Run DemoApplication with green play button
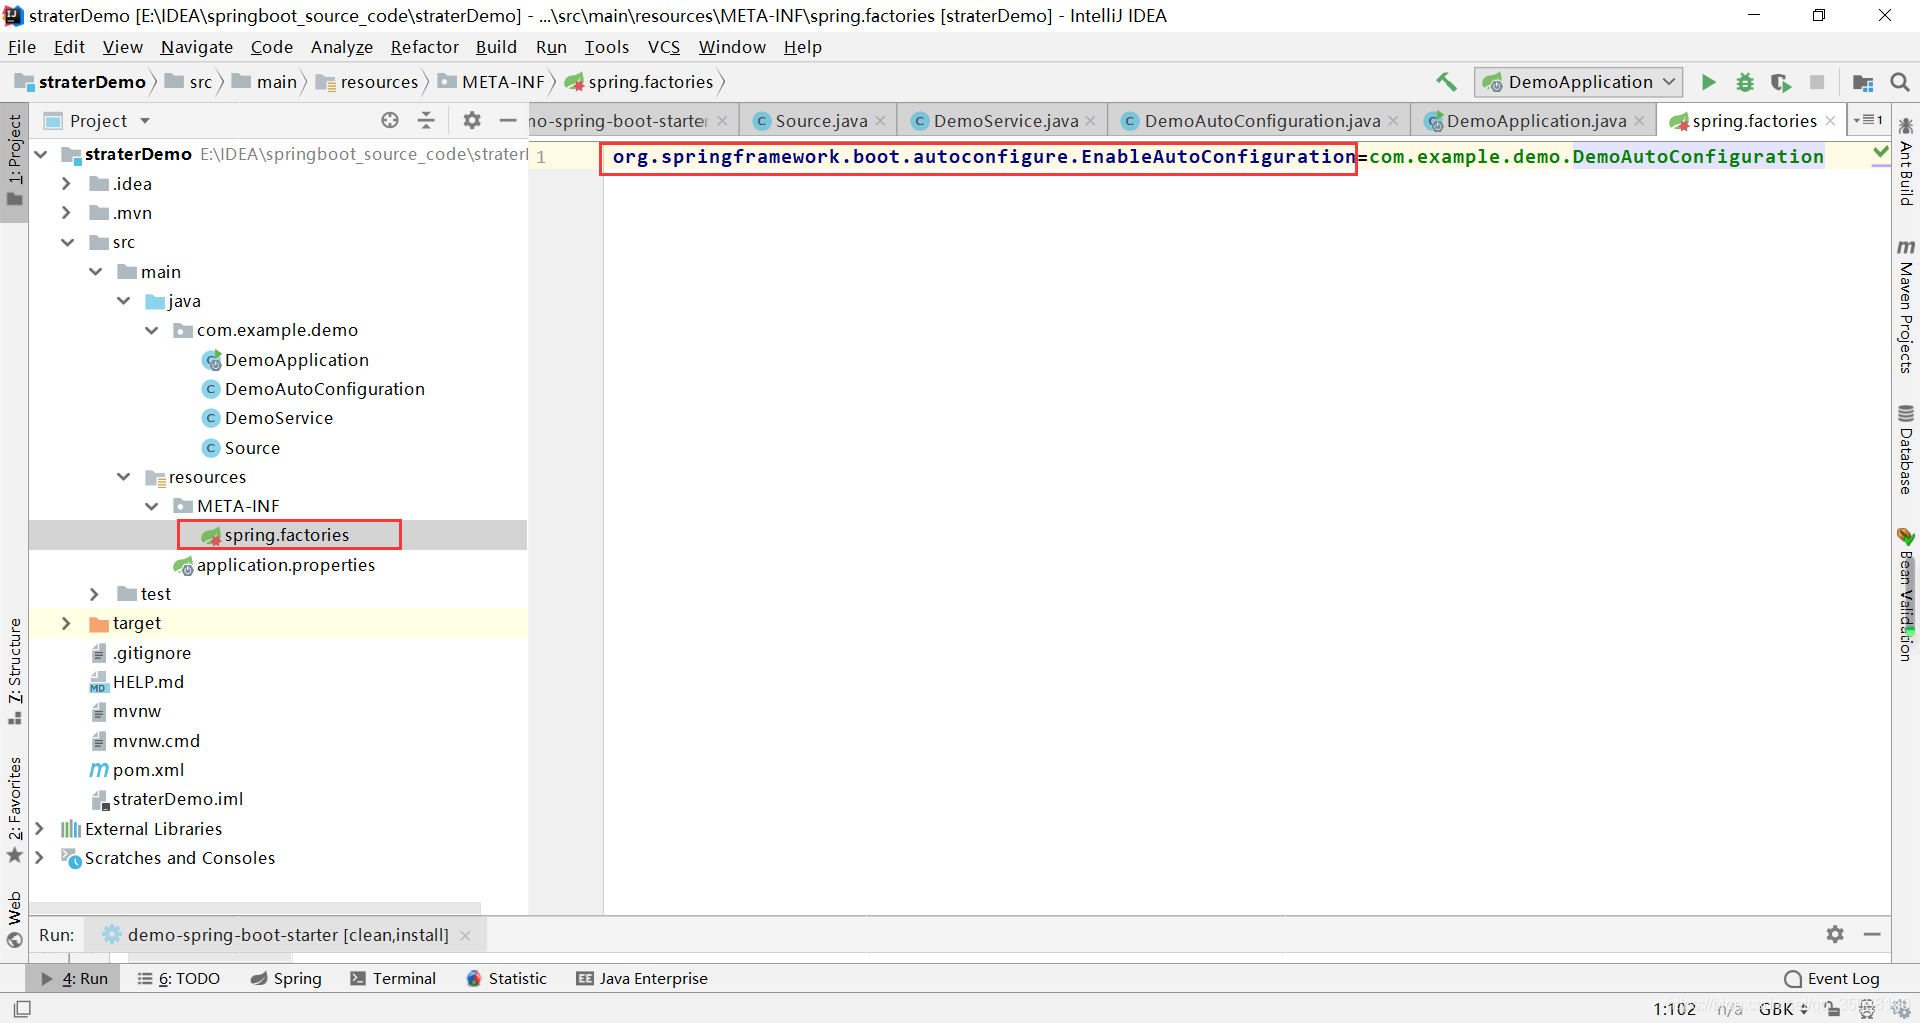This screenshot has height=1023, width=1920. coord(1708,82)
